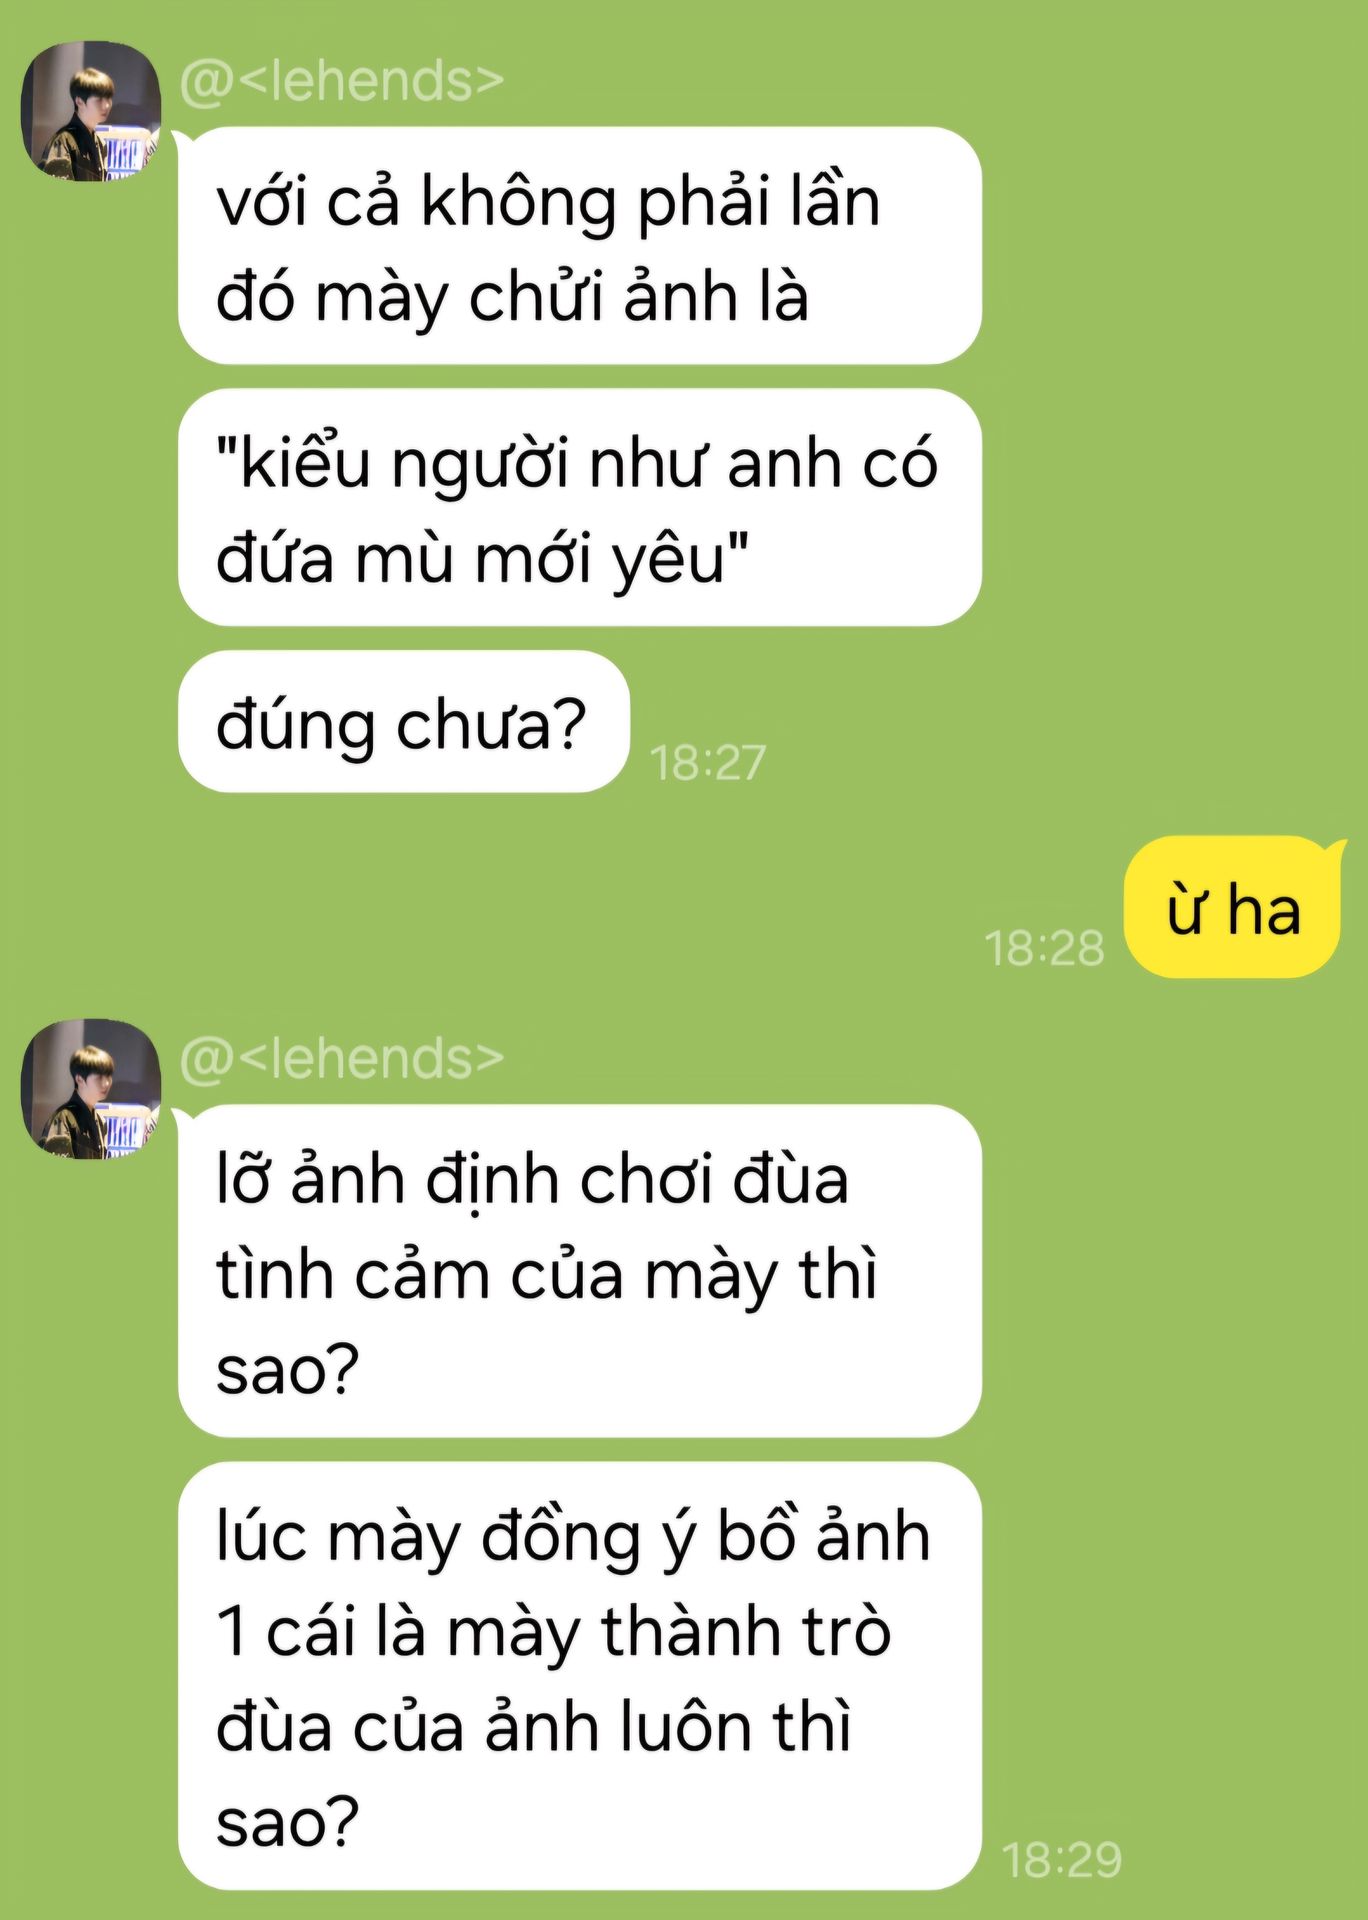Click the word "sao?" ending the last message
The height and width of the screenshot is (1920, 1368).
288,1822
